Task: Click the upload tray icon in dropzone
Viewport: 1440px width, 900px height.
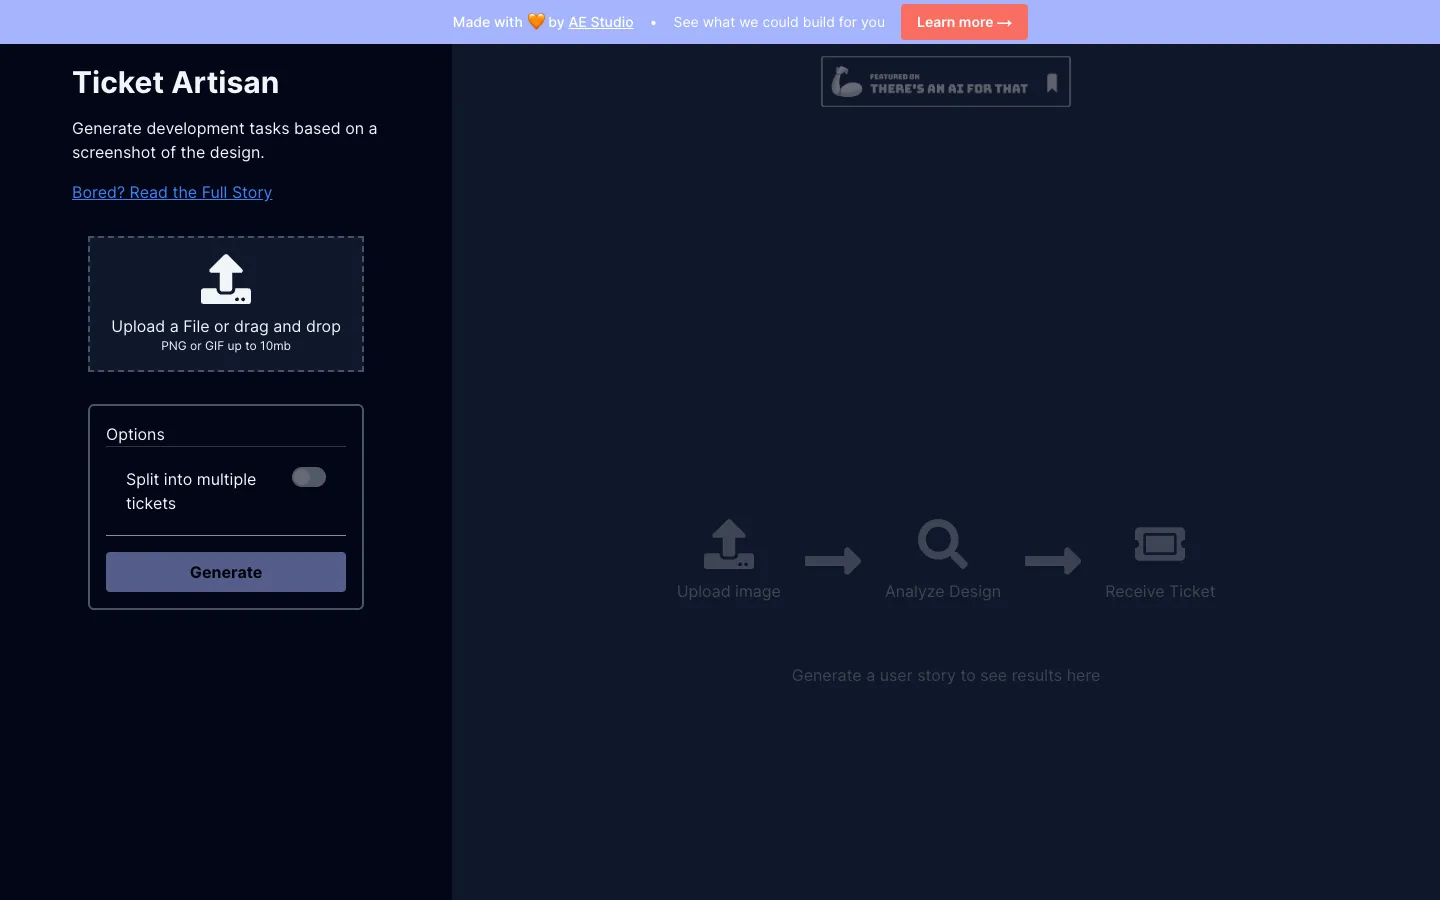Action: pyautogui.click(x=226, y=279)
